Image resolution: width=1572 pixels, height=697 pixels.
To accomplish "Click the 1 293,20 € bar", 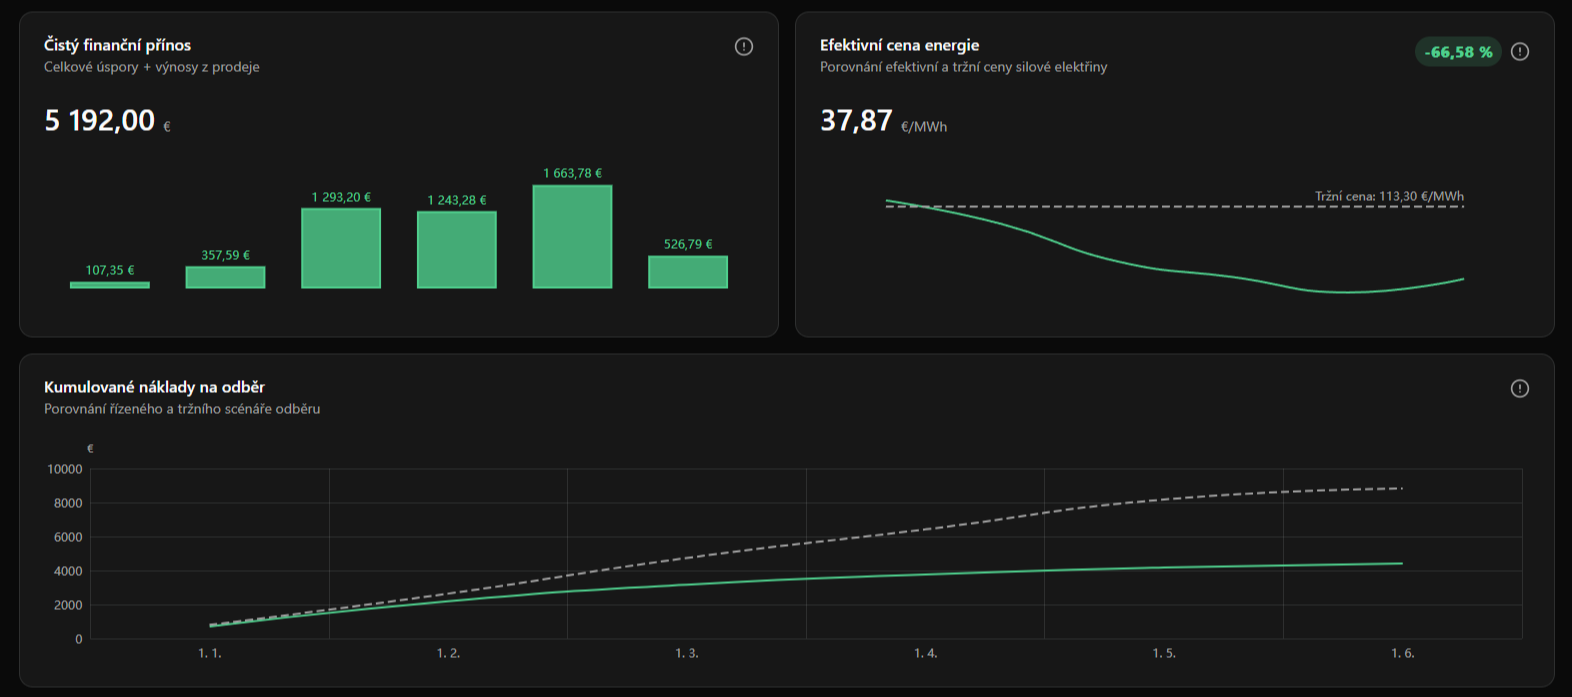I will point(341,248).
